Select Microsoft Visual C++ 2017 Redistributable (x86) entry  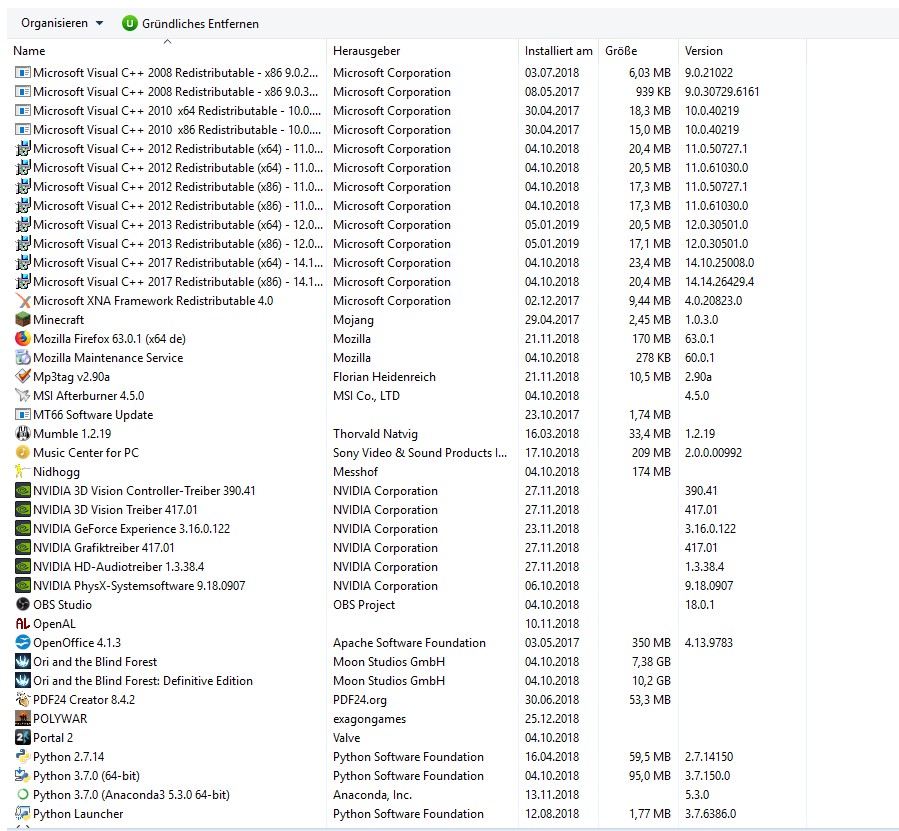[178, 282]
